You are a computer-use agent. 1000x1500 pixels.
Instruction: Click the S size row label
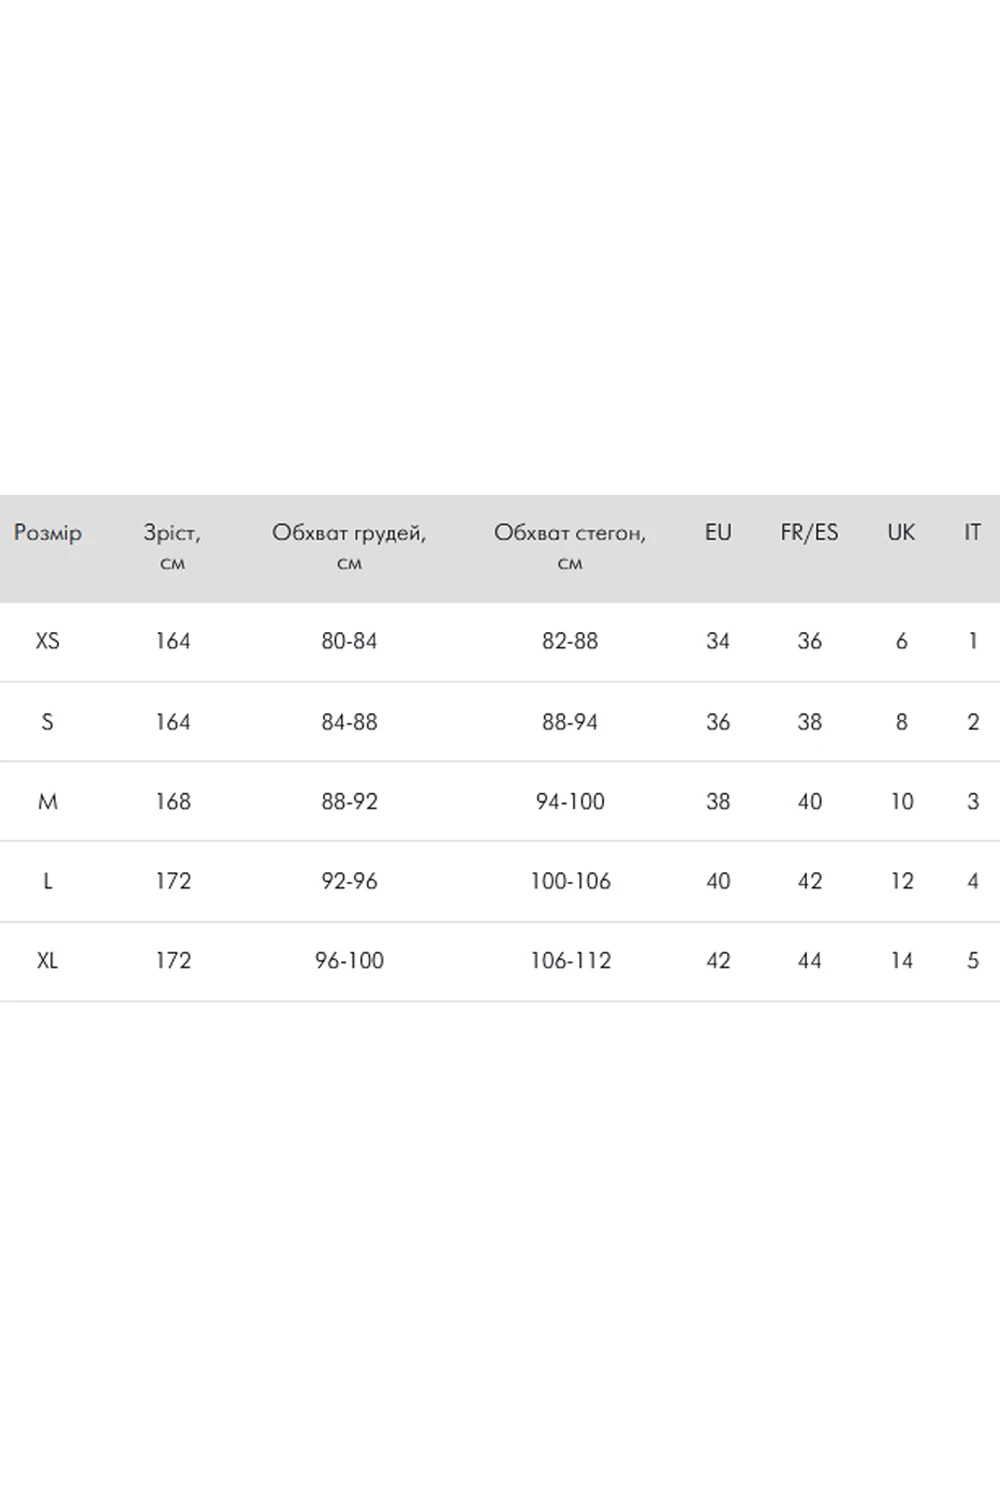tap(47, 722)
